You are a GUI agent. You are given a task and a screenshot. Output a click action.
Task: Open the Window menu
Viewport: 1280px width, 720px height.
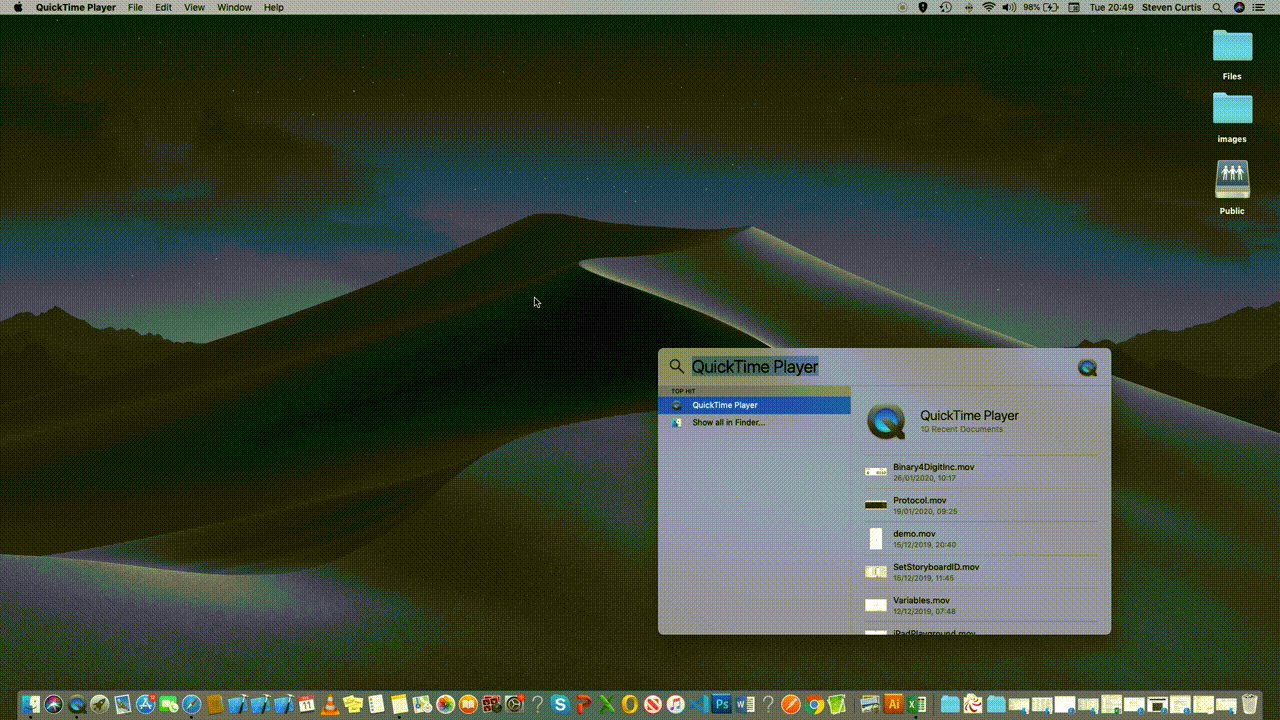click(234, 7)
